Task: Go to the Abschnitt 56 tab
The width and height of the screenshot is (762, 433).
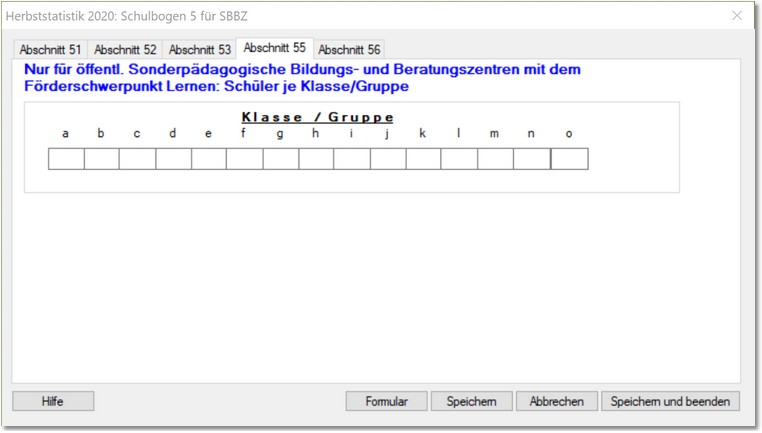Action: tap(349, 50)
